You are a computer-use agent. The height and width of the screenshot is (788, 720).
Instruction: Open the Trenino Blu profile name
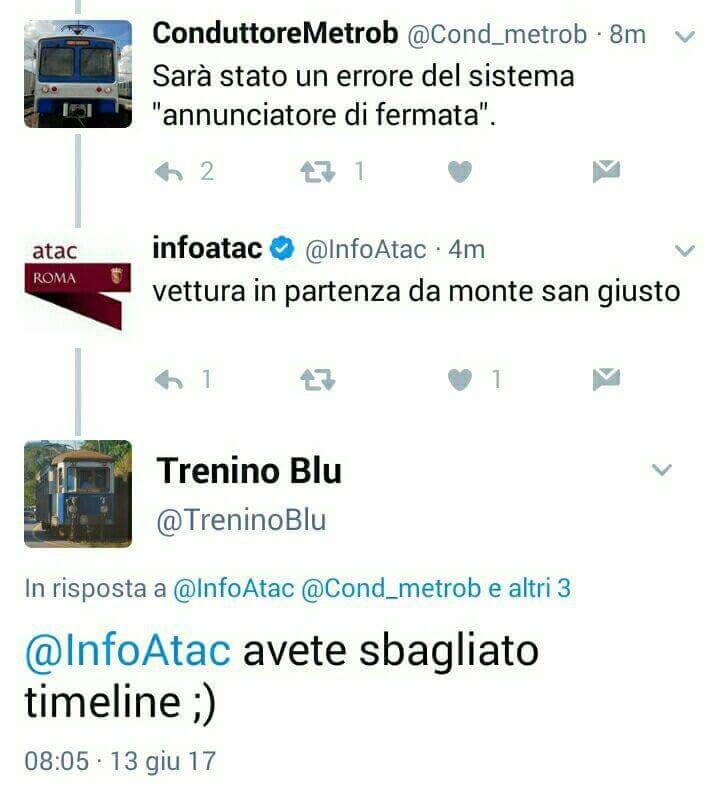(249, 471)
